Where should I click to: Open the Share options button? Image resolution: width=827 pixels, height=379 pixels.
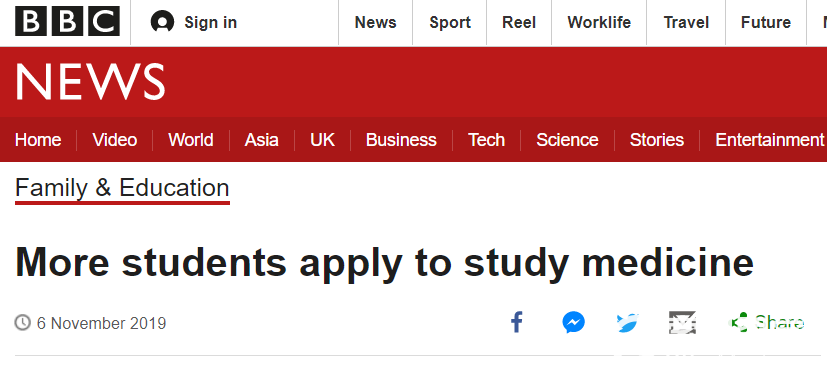[766, 322]
